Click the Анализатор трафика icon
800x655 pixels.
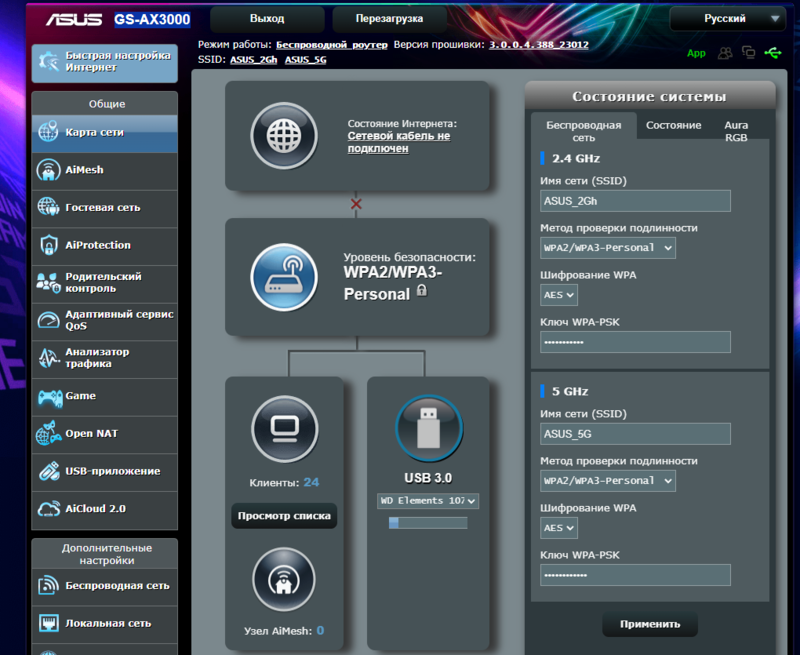pyautogui.click(x=49, y=358)
